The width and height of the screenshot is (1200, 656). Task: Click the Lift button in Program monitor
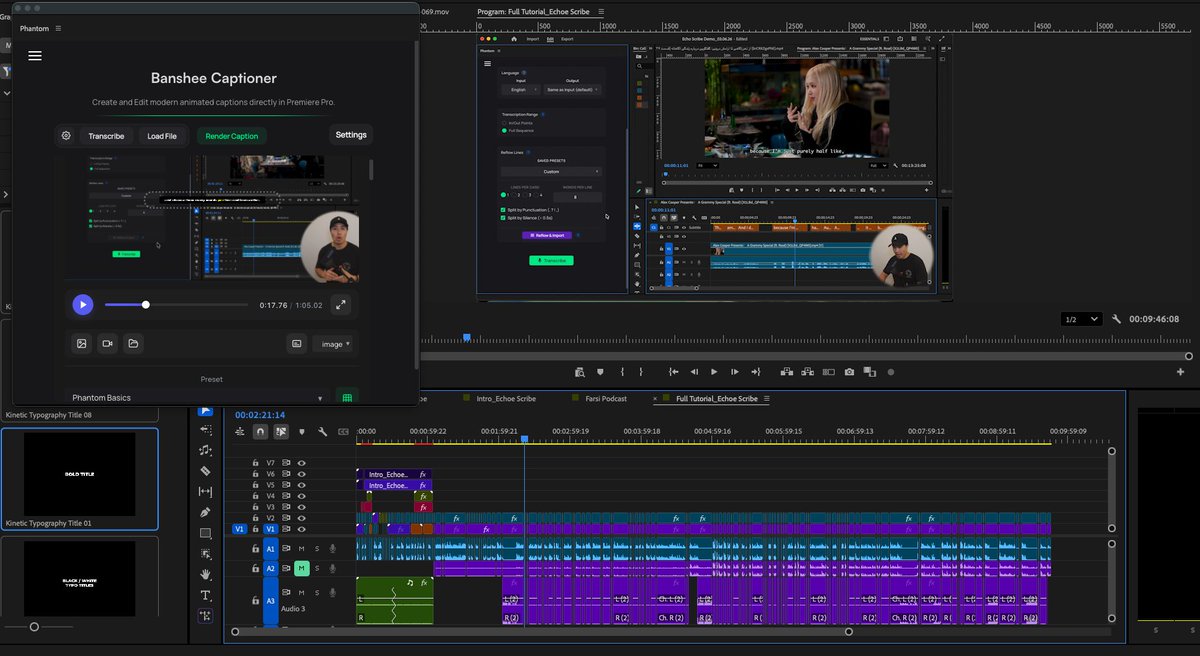788,372
